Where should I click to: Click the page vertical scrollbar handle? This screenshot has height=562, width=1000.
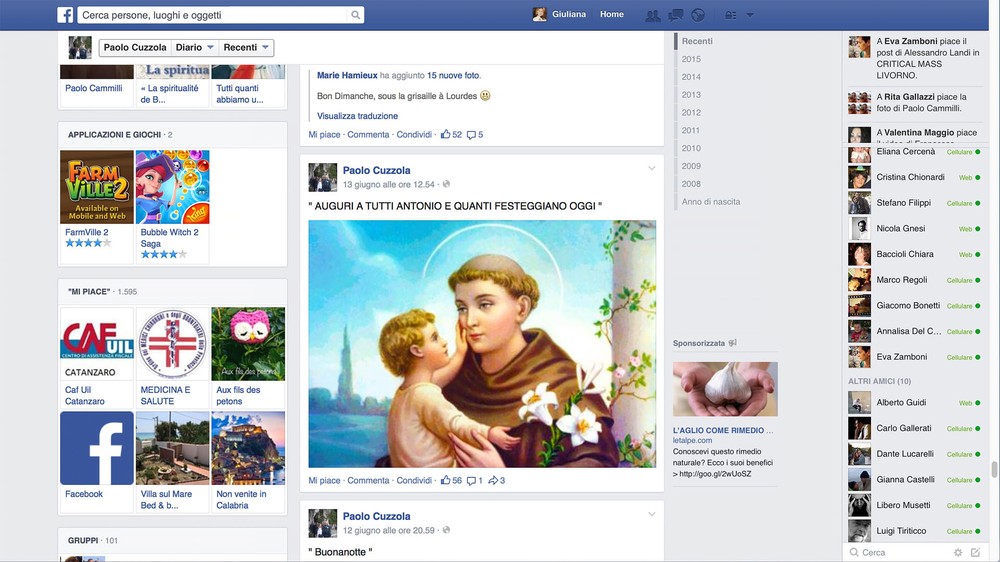pyautogui.click(x=994, y=470)
